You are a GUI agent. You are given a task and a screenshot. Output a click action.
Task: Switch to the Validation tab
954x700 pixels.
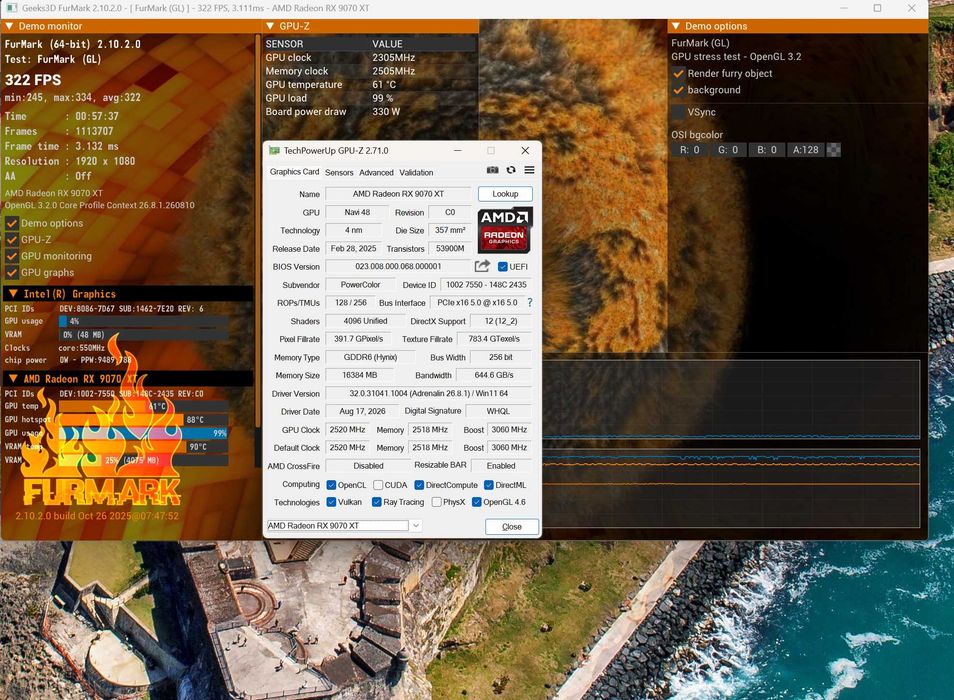(x=416, y=172)
